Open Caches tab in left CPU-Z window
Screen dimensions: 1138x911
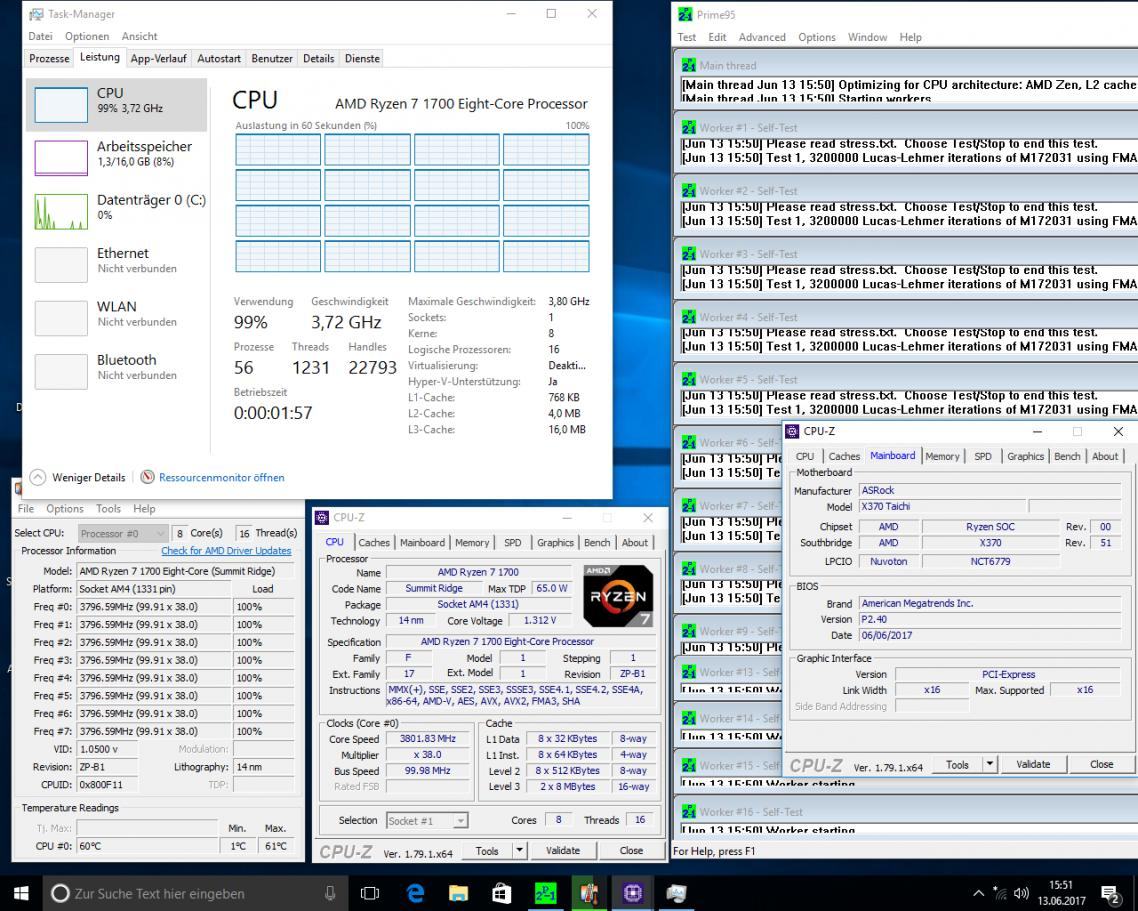click(374, 542)
